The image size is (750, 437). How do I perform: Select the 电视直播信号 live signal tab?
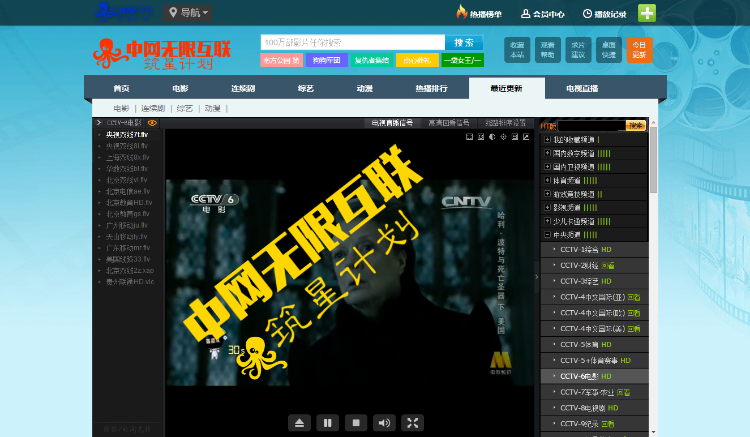tap(392, 123)
